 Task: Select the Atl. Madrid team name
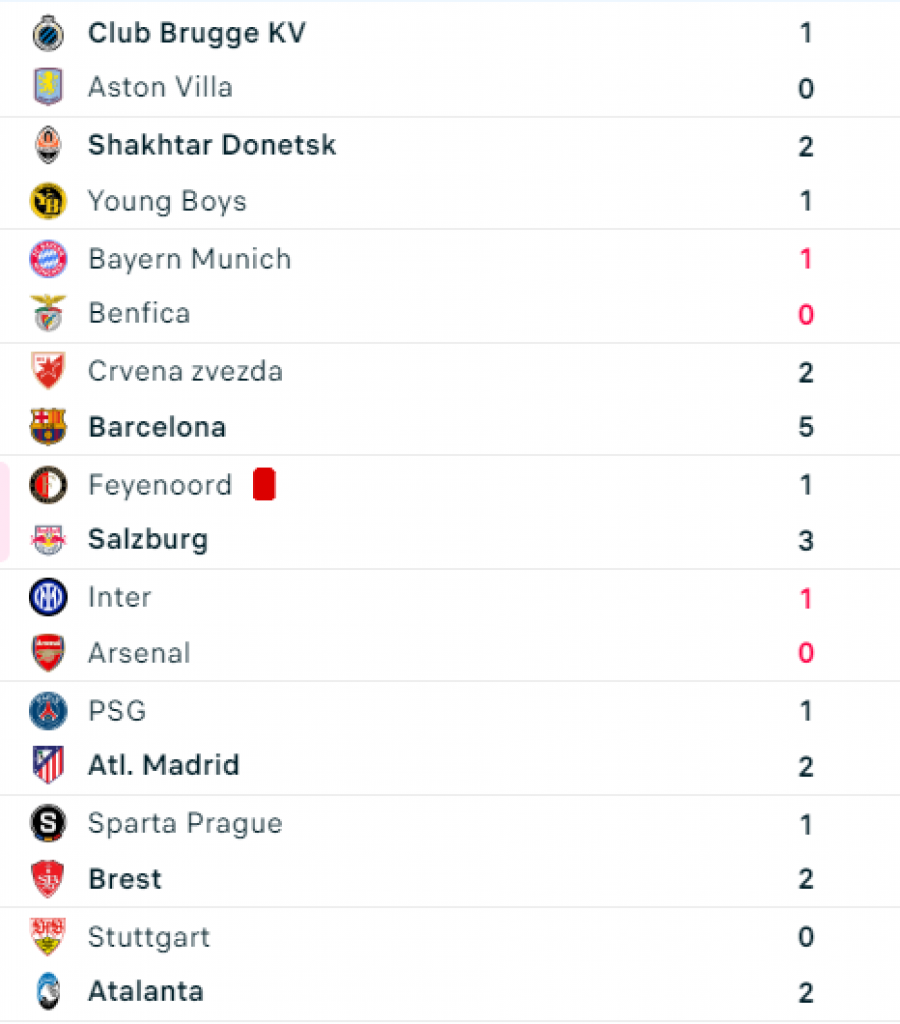click(x=164, y=765)
